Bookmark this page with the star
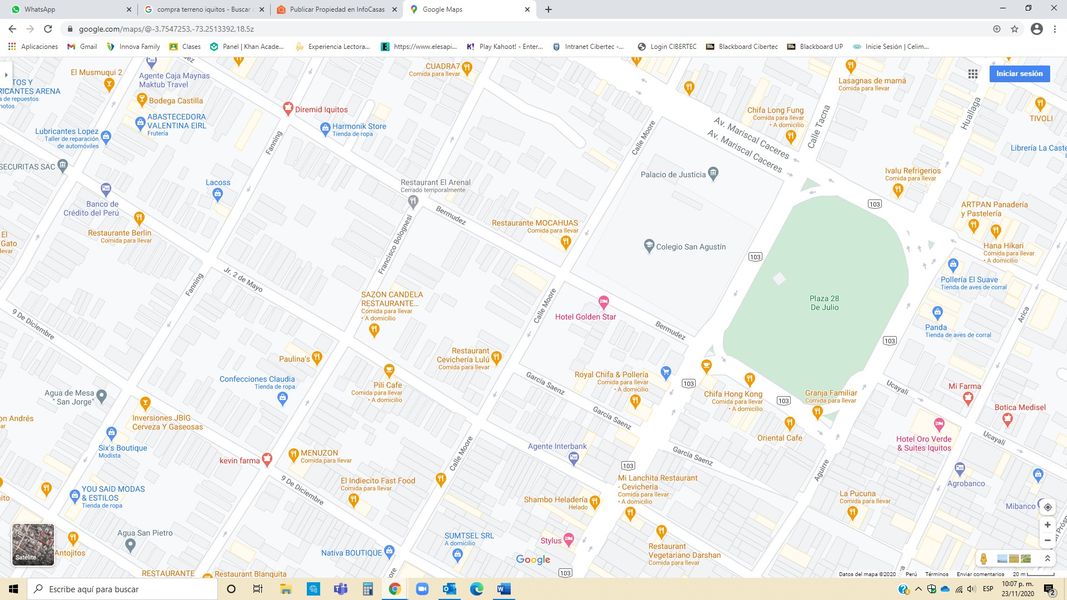The height and width of the screenshot is (600, 1067). tap(1015, 29)
